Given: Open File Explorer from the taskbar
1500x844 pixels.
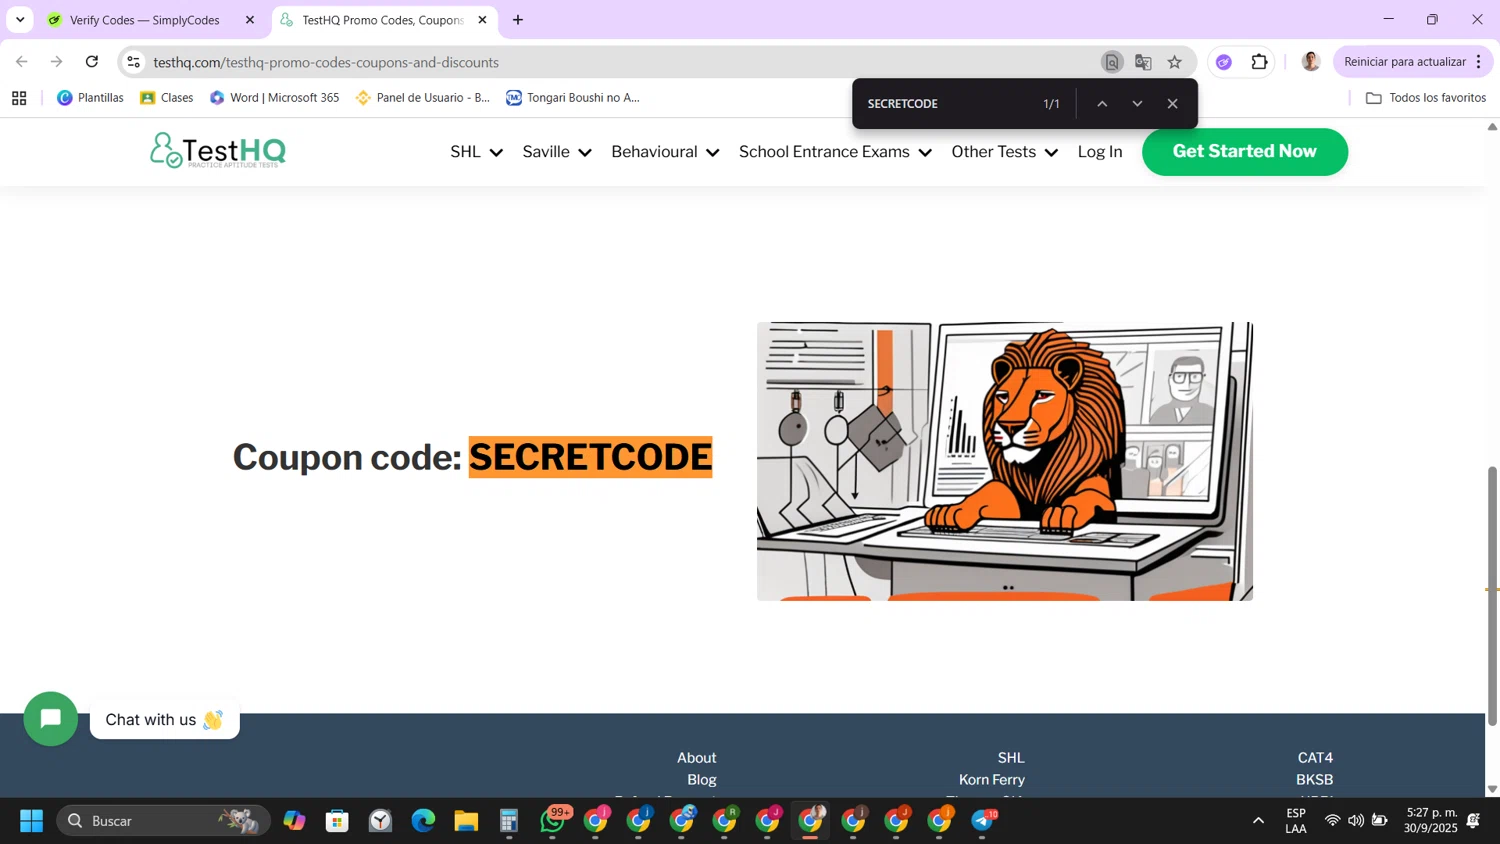Looking at the screenshot, I should point(466,821).
